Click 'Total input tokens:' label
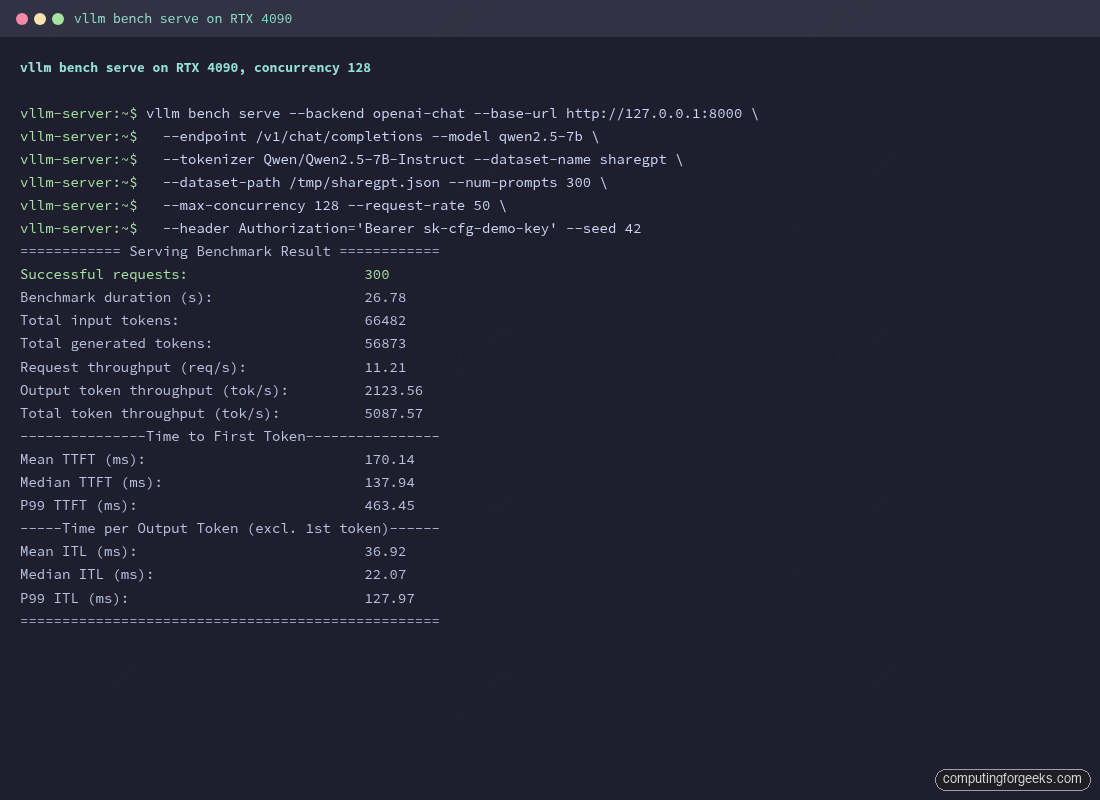Viewport: 1100px width, 800px height. click(x=99, y=321)
